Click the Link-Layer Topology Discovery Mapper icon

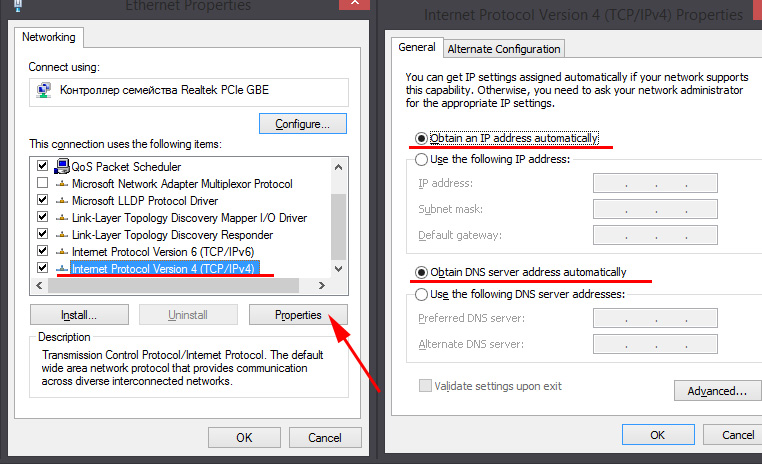[x=62, y=218]
